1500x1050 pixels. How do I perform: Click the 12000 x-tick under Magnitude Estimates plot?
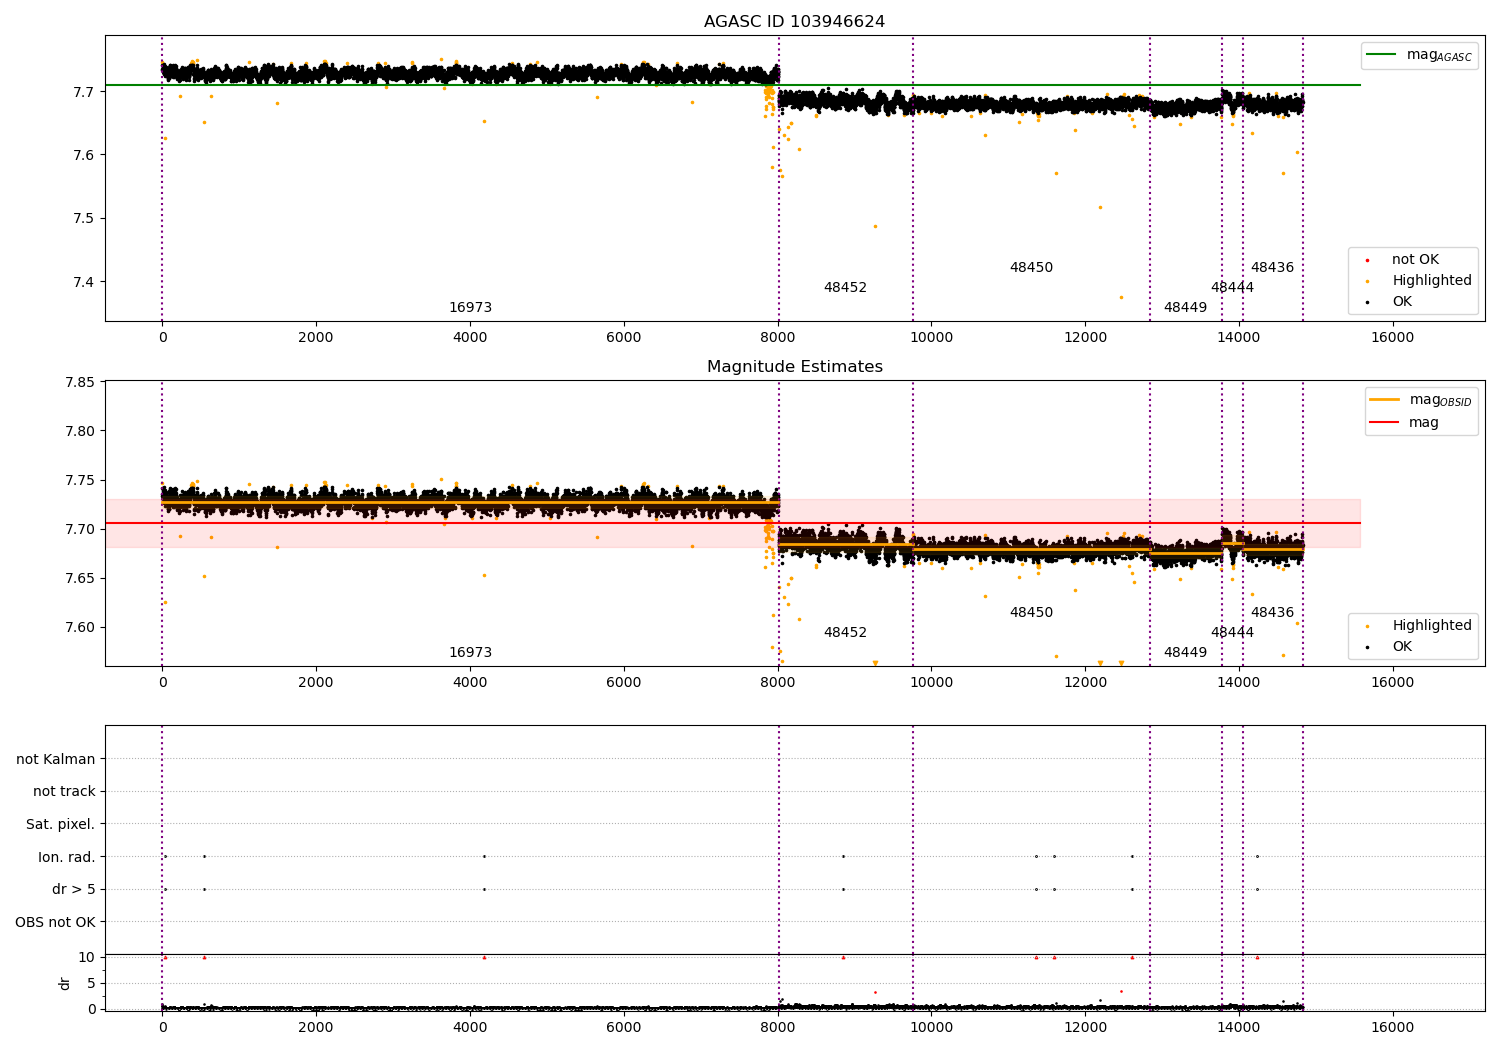(1085, 683)
